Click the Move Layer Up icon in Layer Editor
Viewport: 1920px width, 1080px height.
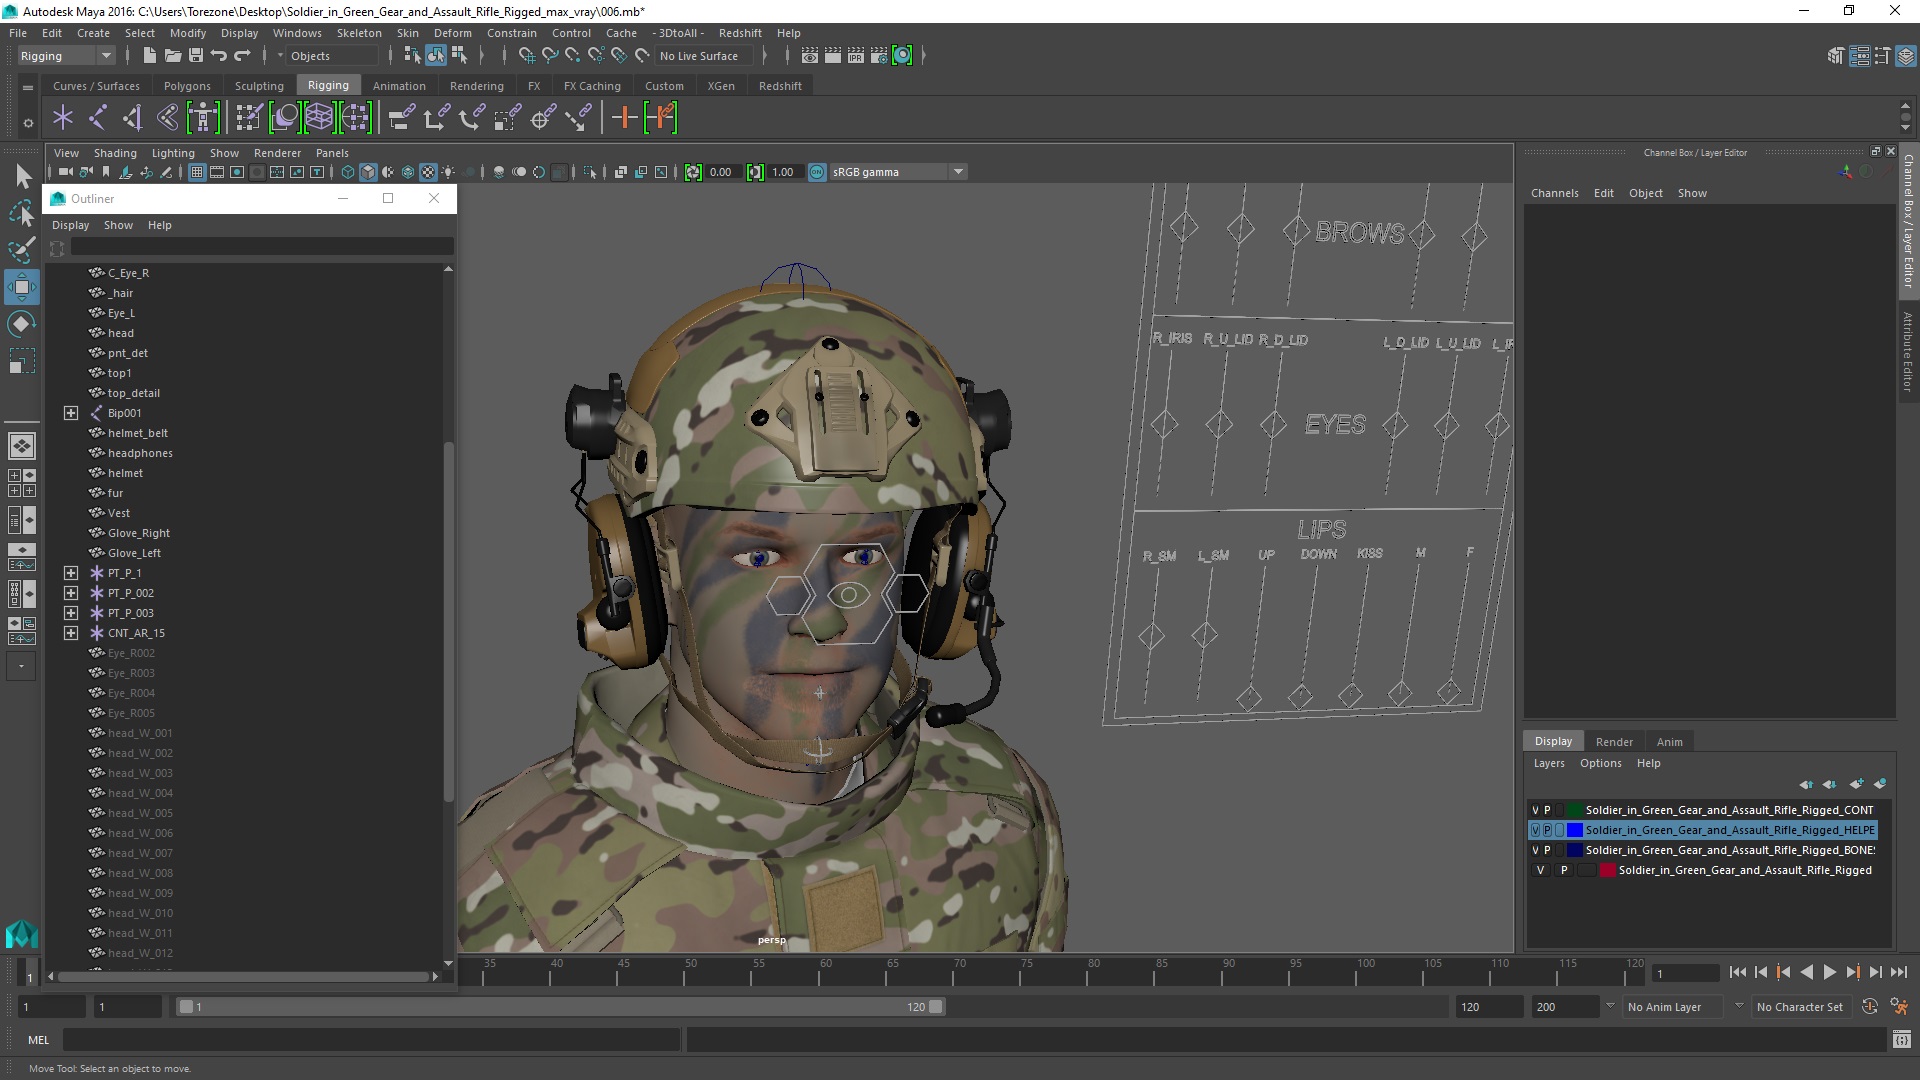[x=1806, y=784]
